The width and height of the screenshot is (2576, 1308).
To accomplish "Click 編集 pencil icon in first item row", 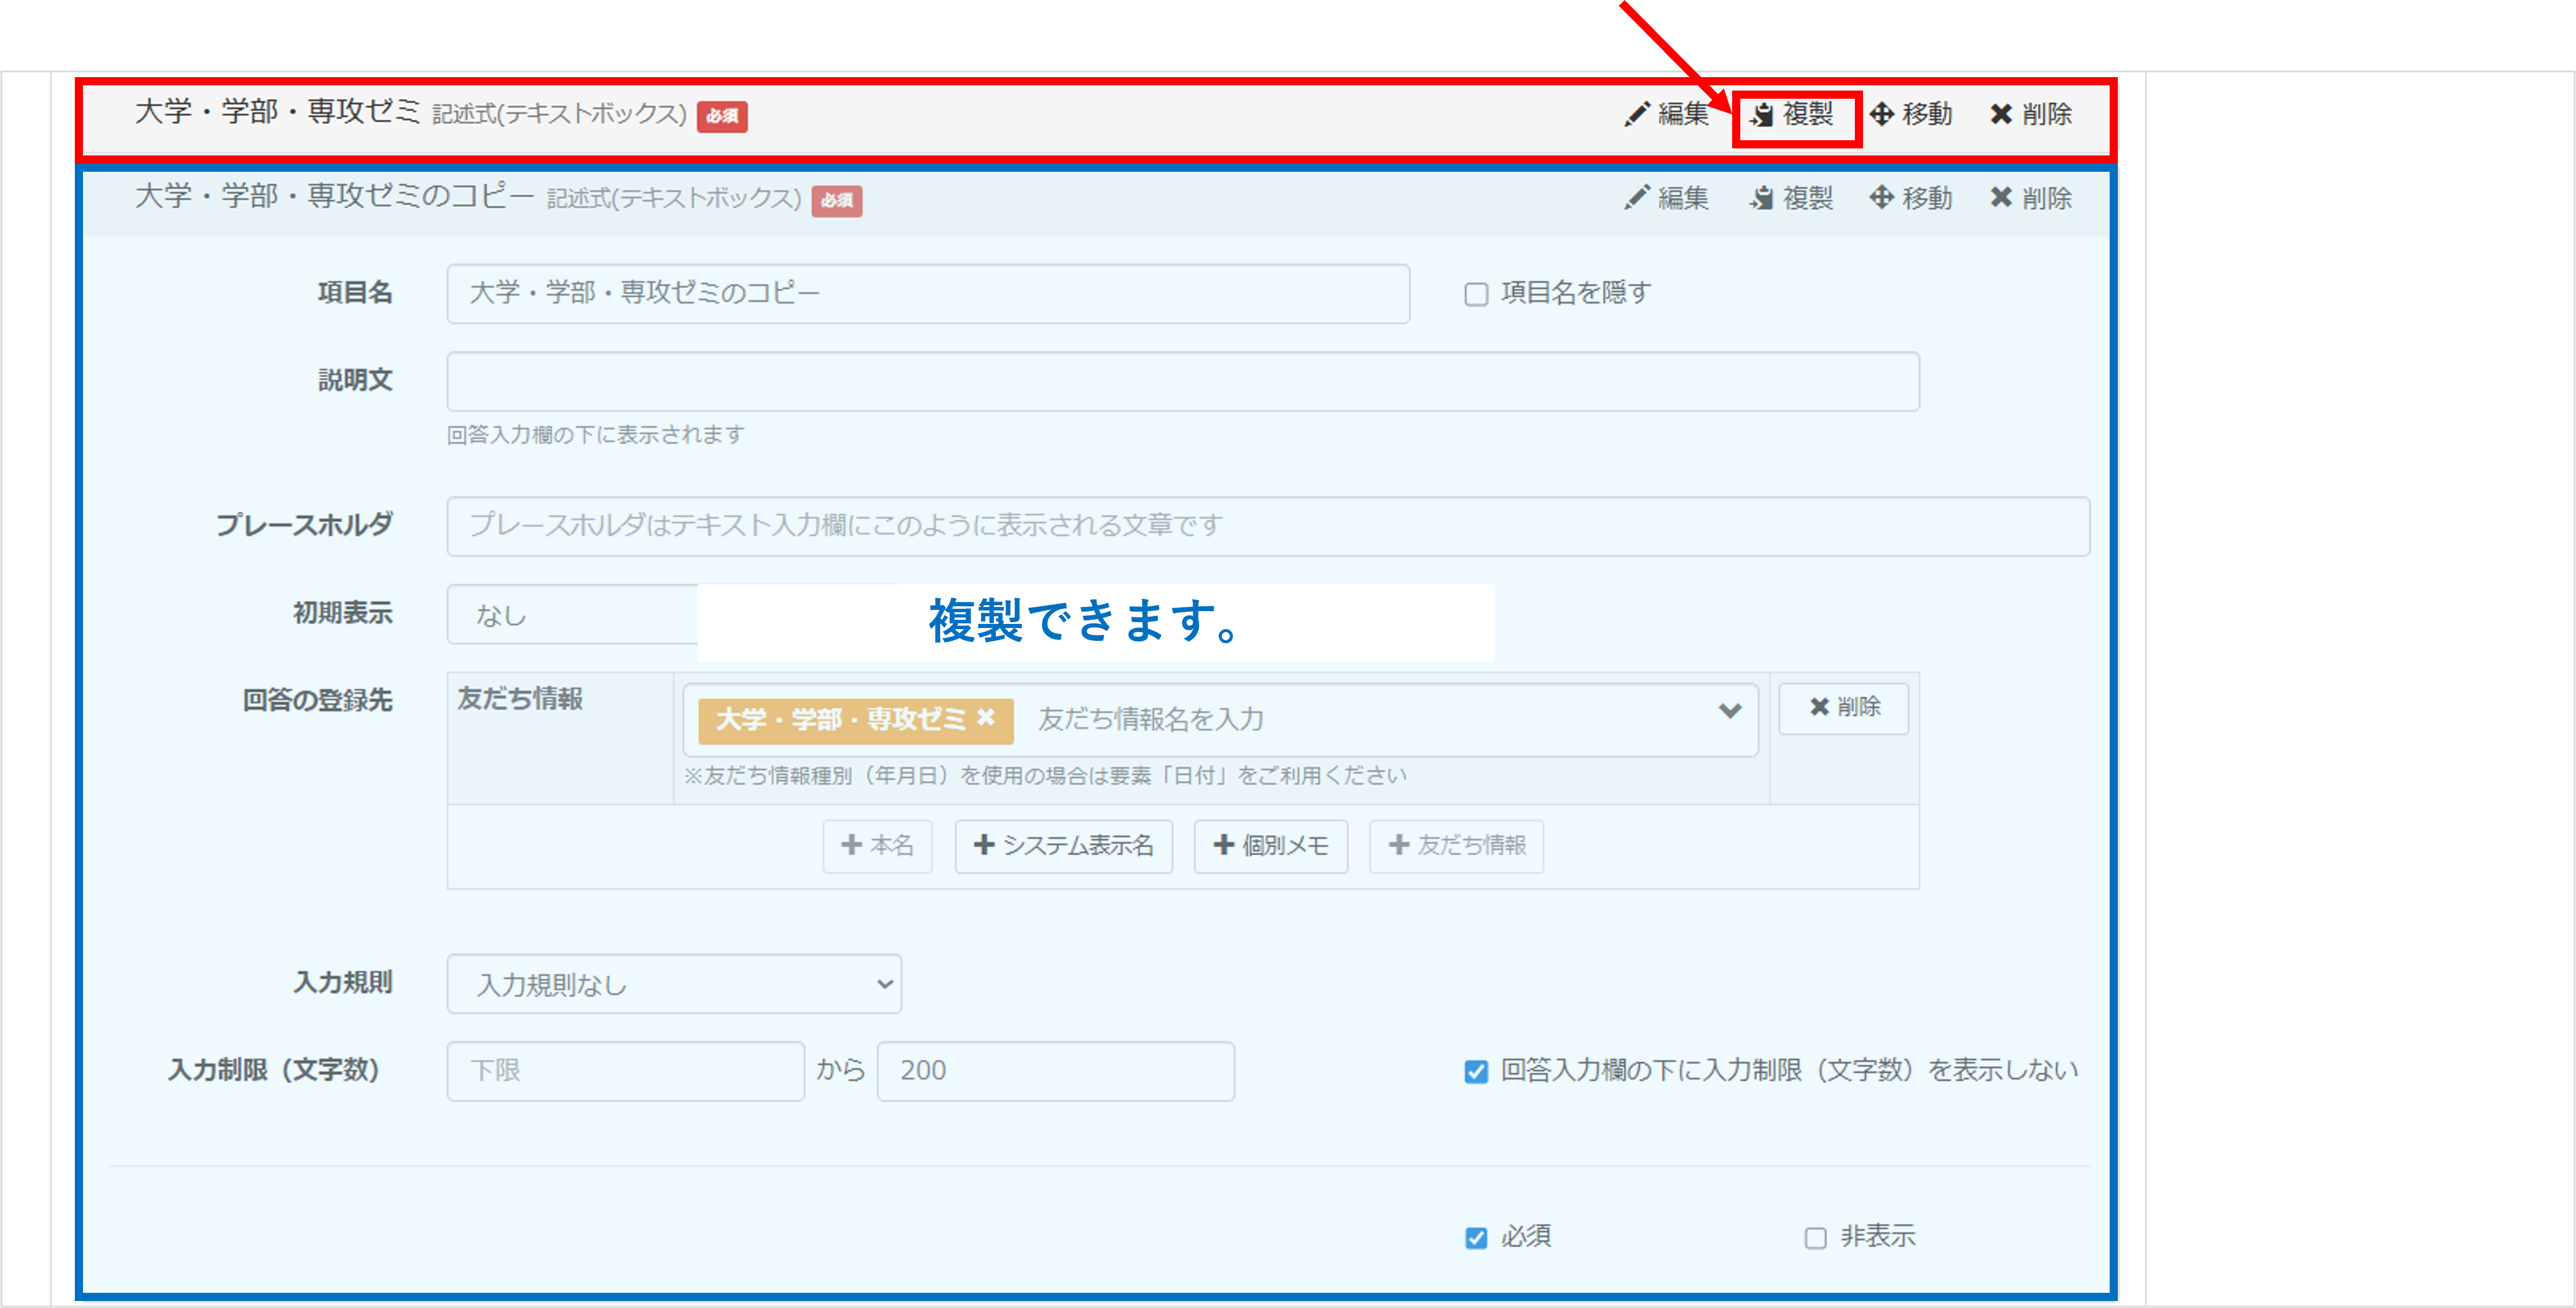I will tap(1636, 114).
